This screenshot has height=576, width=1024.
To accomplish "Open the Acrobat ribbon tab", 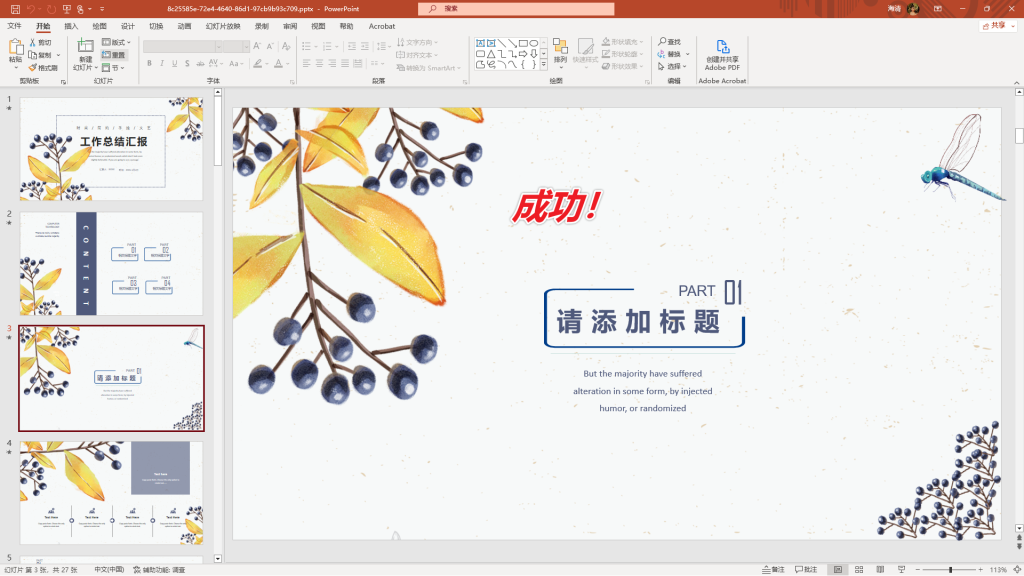I will pyautogui.click(x=381, y=26).
